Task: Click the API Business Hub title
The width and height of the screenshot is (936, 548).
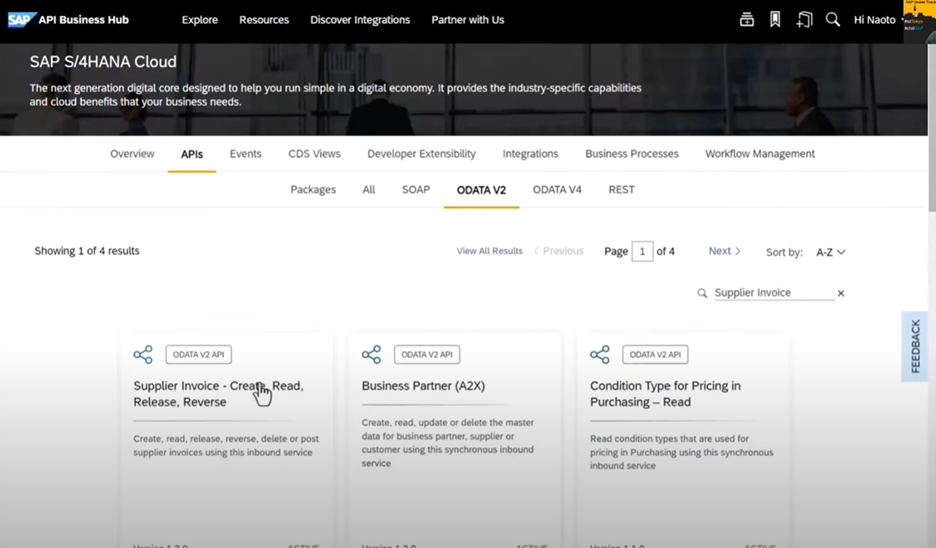Action: [x=84, y=20]
